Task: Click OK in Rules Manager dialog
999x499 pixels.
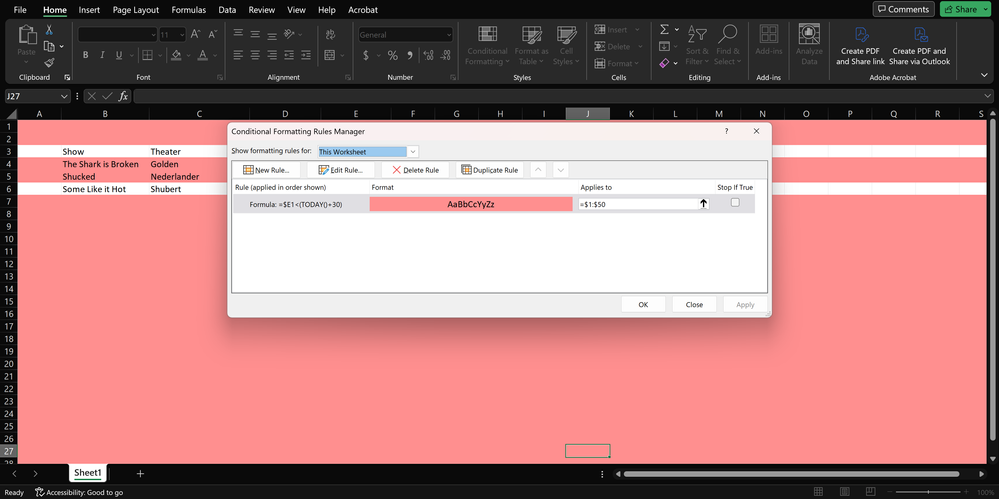Action: tap(643, 305)
